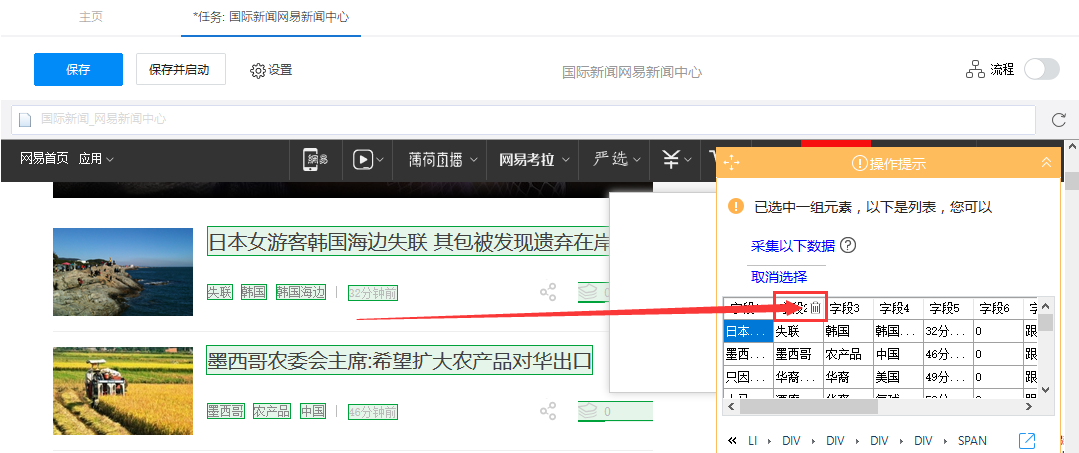Delete field 2 with trash icon
Viewport: 1079px width, 453px height.
click(x=815, y=308)
